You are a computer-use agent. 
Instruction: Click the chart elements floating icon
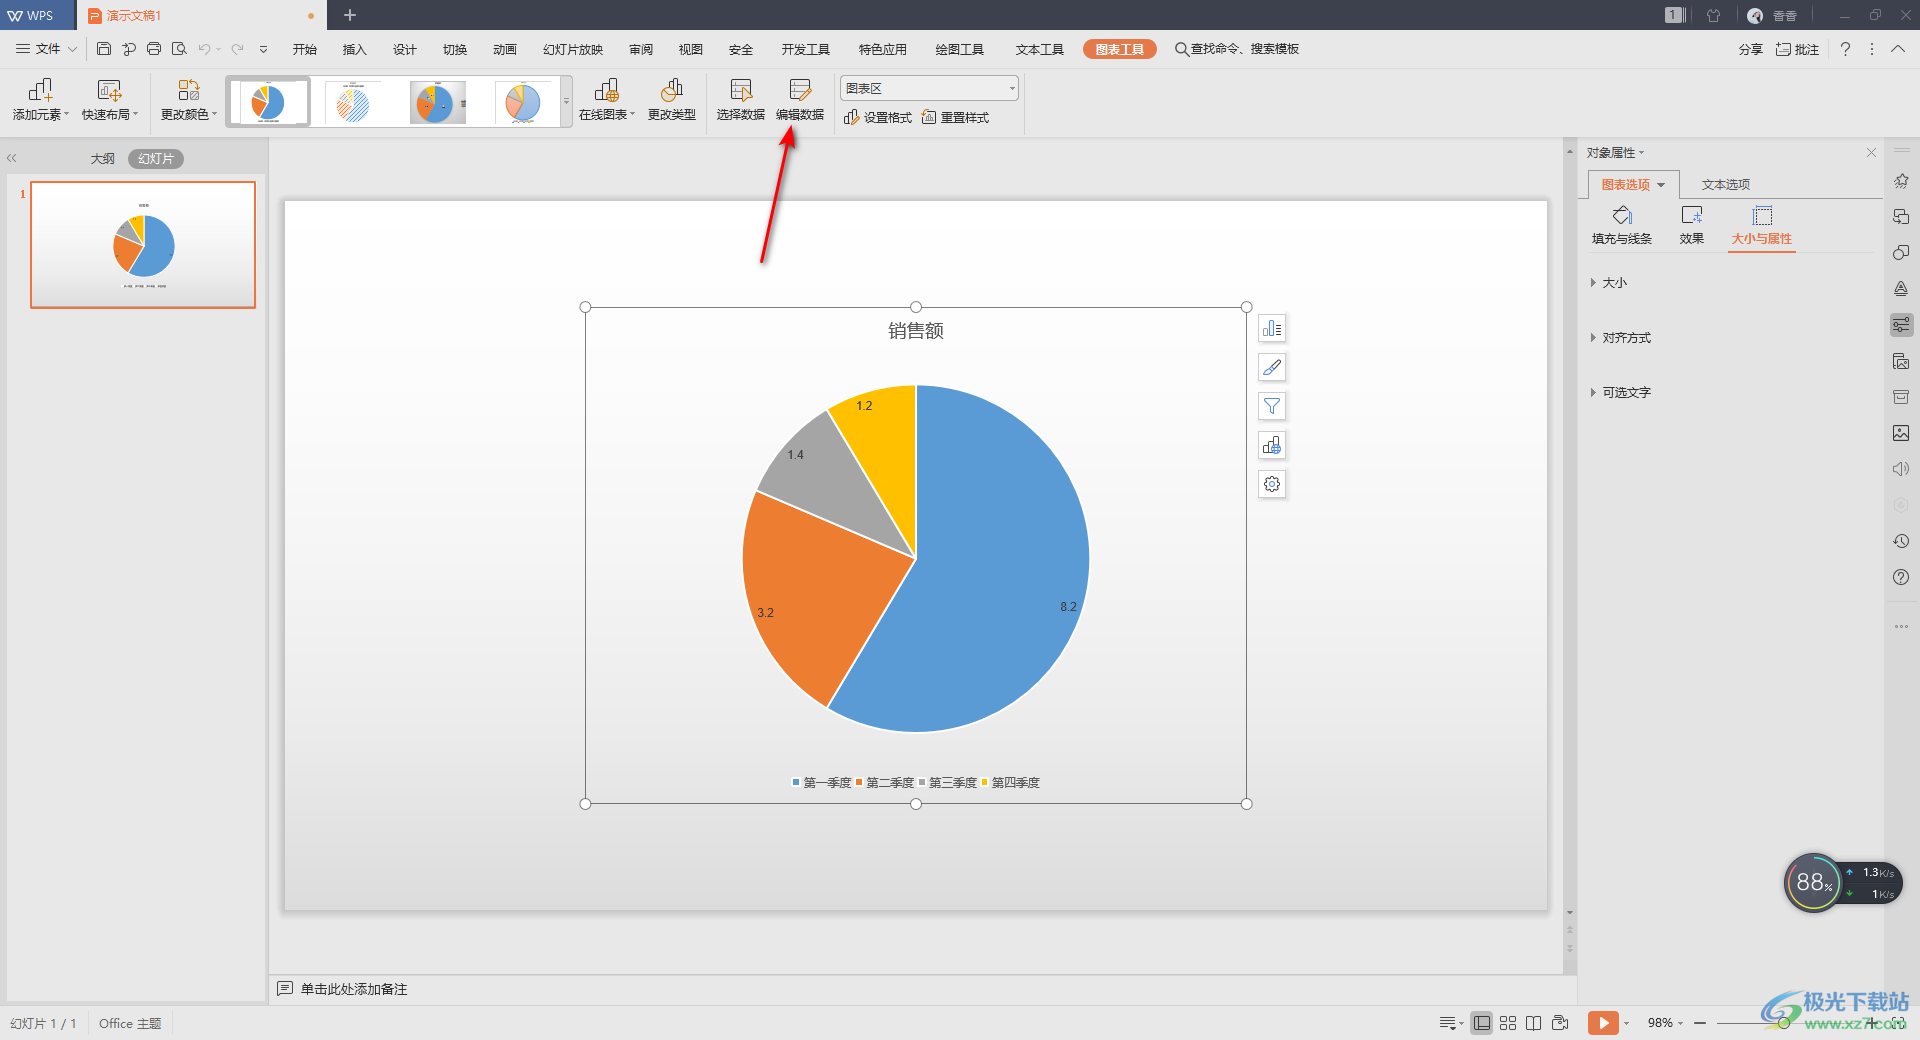click(x=1272, y=328)
